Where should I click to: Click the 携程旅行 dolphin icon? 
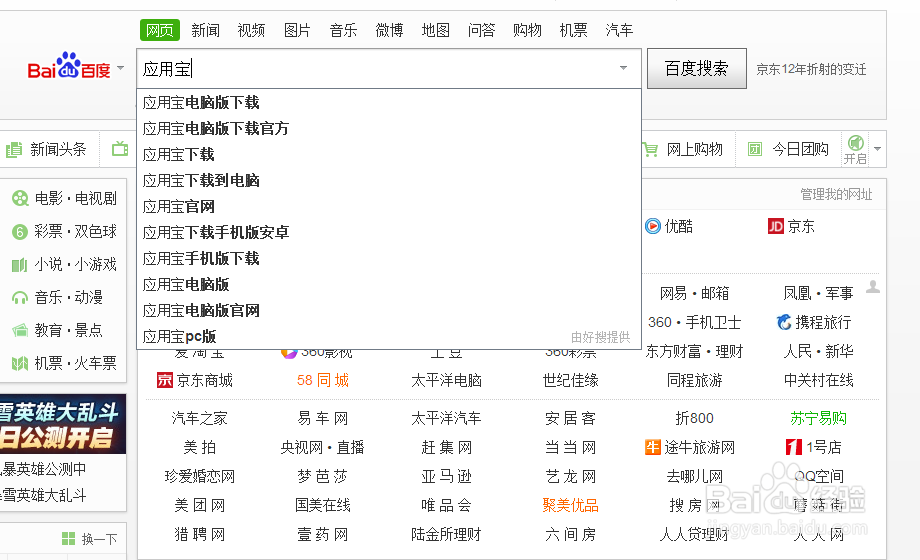(784, 322)
